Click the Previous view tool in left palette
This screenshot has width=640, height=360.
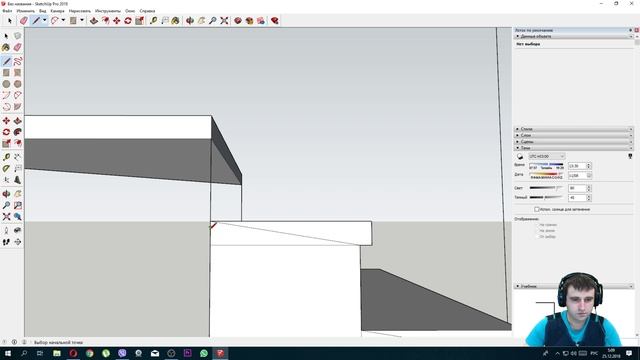[x=17, y=217]
